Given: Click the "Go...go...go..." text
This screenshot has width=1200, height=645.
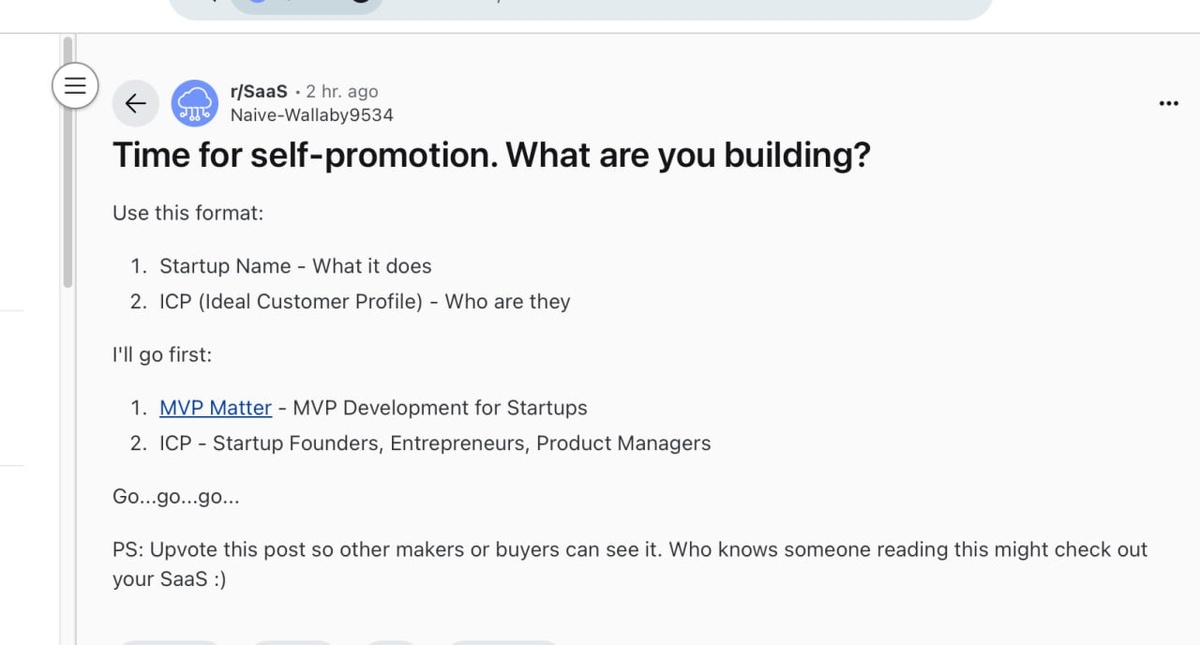Looking at the screenshot, I should pos(176,497).
